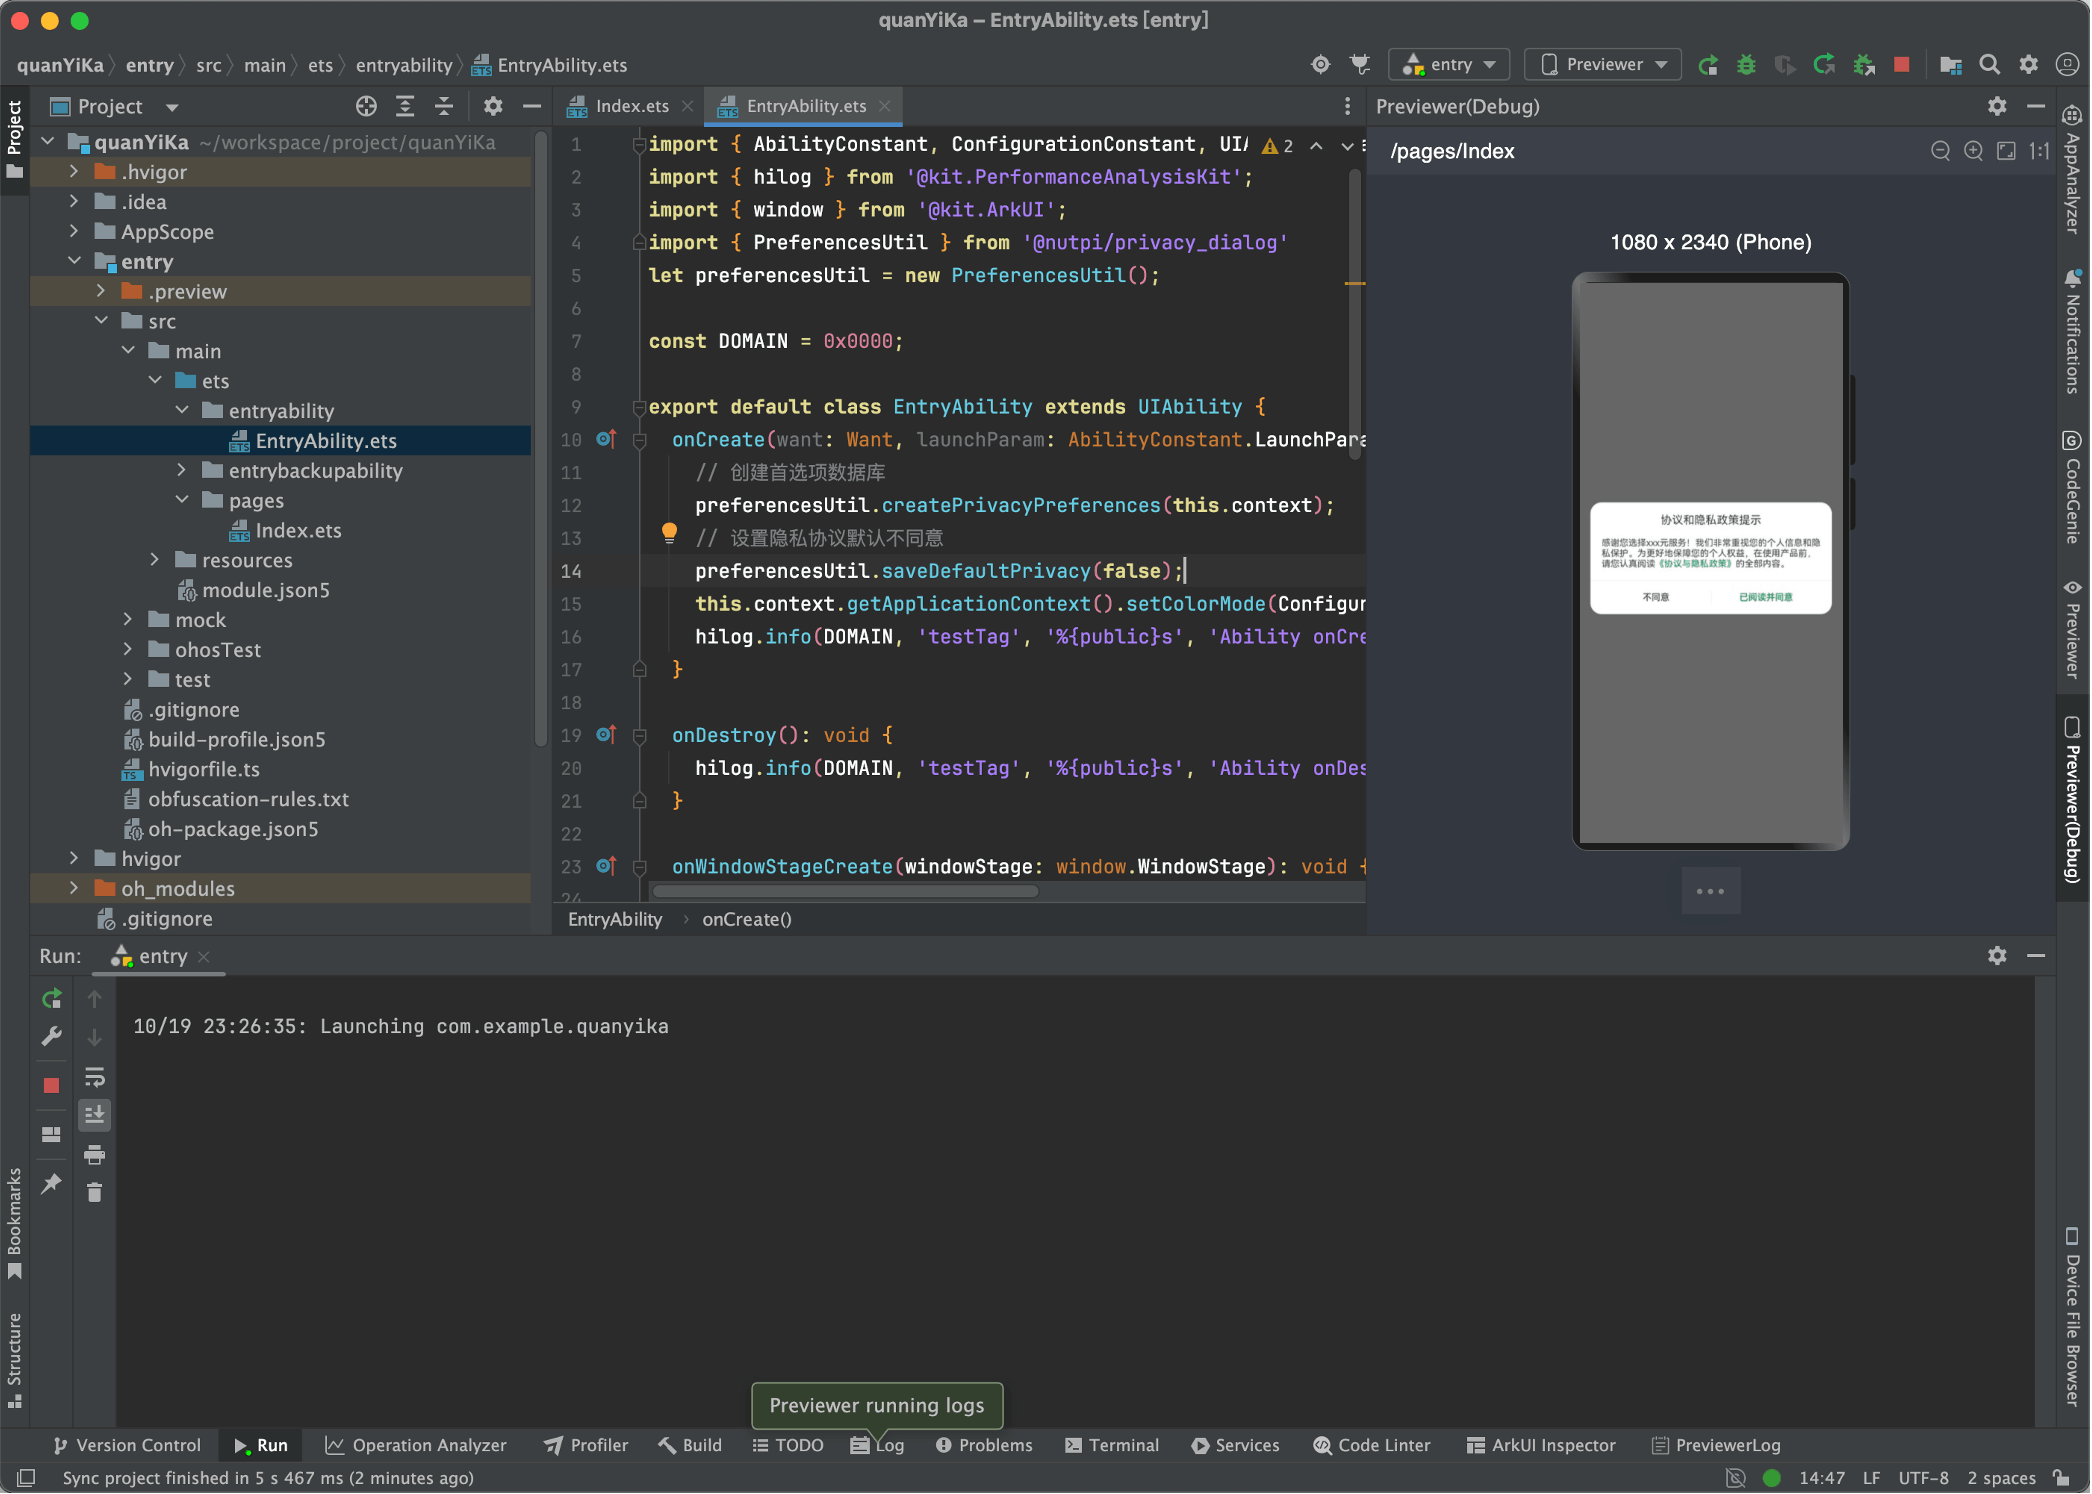Click the light bulb quick-fix icon

point(669,533)
